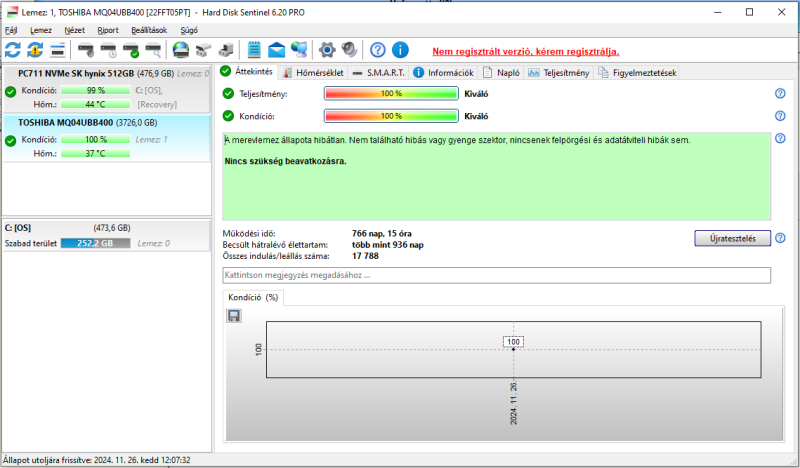Click the disk with green checkmark toolbar icon

point(131,50)
